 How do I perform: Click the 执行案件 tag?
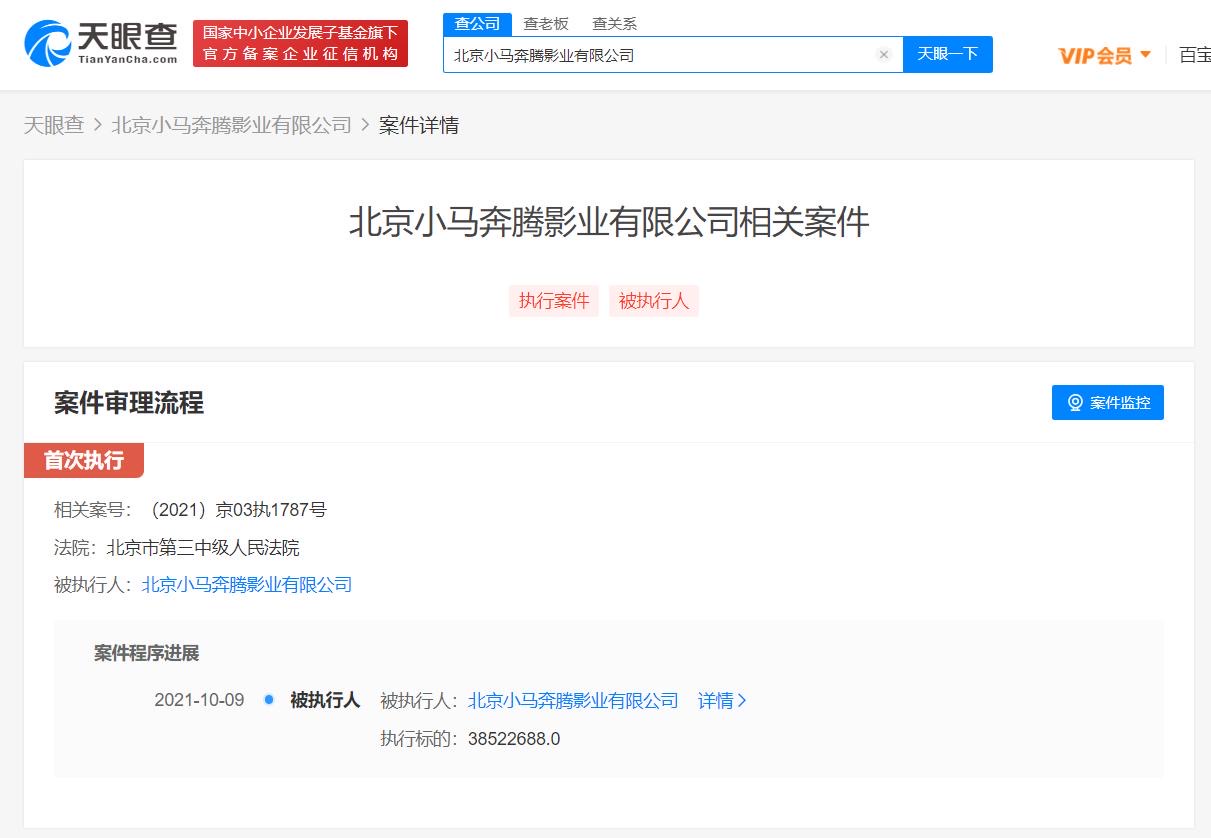pyautogui.click(x=554, y=301)
